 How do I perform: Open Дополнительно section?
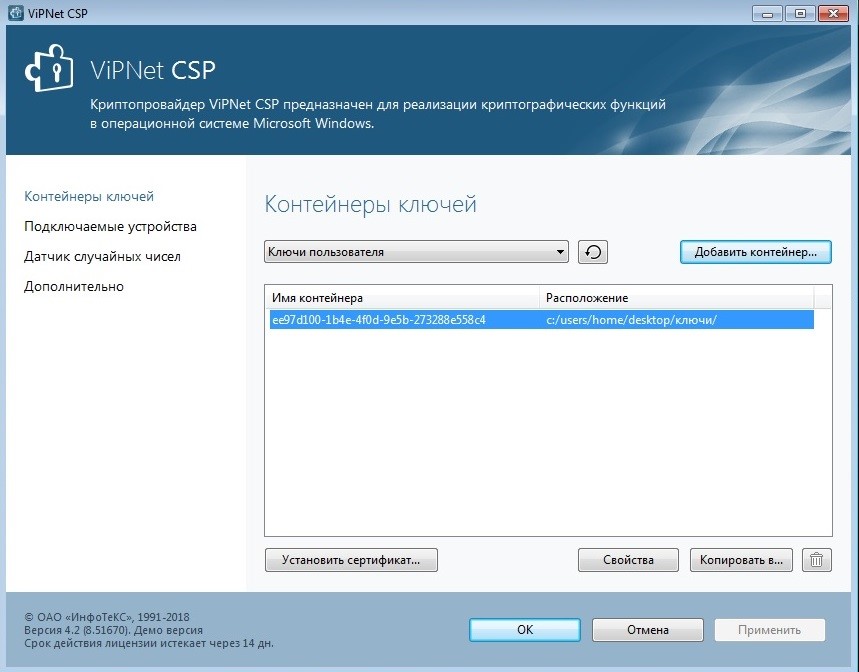pyautogui.click(x=74, y=286)
